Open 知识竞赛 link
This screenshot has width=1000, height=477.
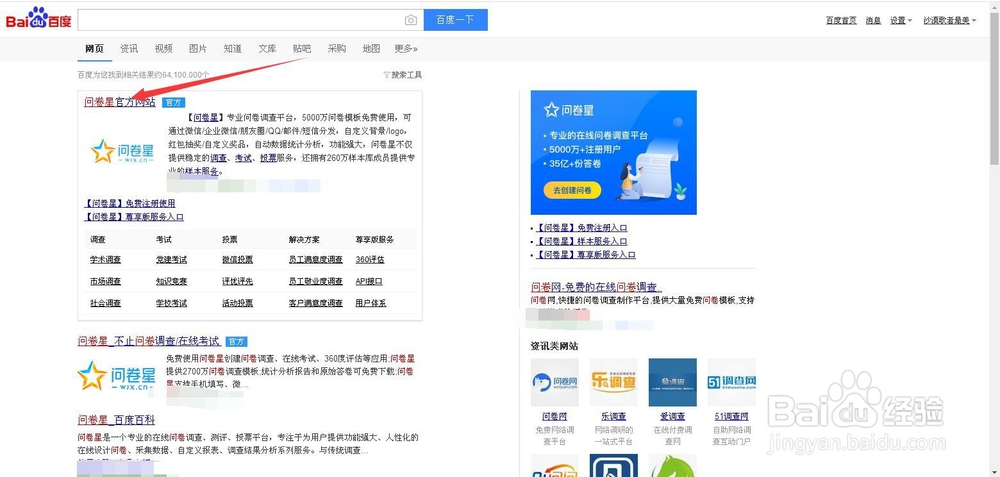click(172, 281)
